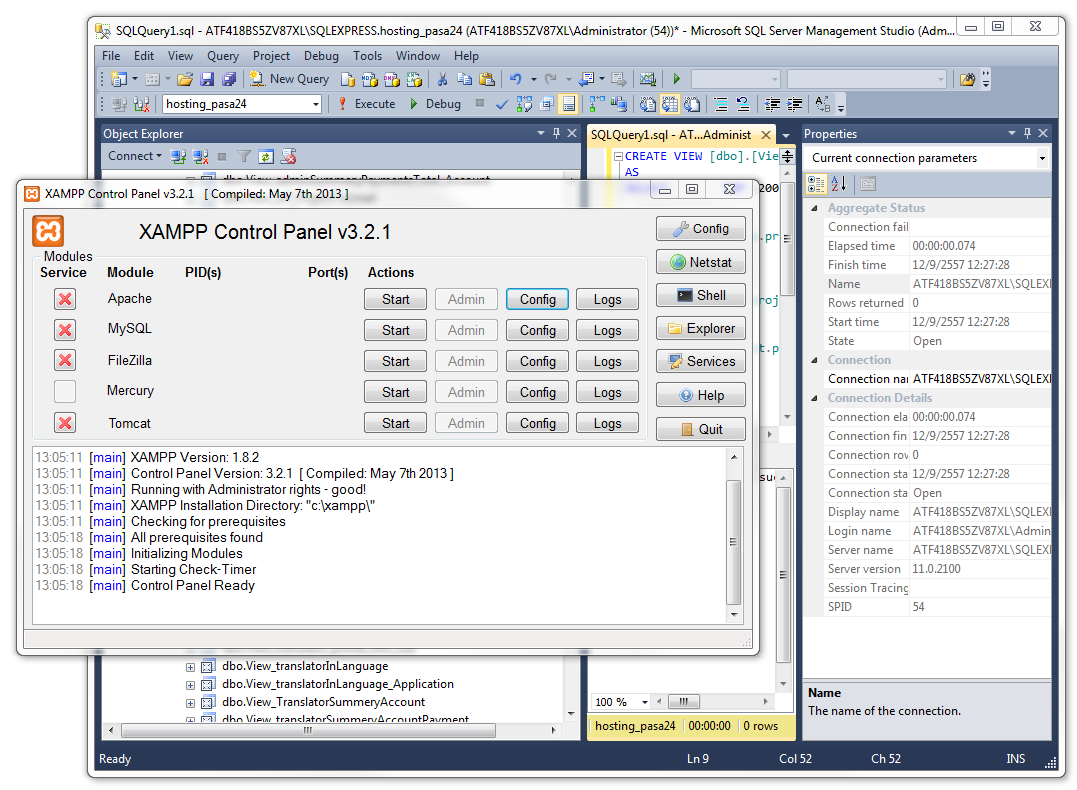The image size is (1077, 790).
Task: Toggle the Tomcat service checkbox
Action: (x=64, y=423)
